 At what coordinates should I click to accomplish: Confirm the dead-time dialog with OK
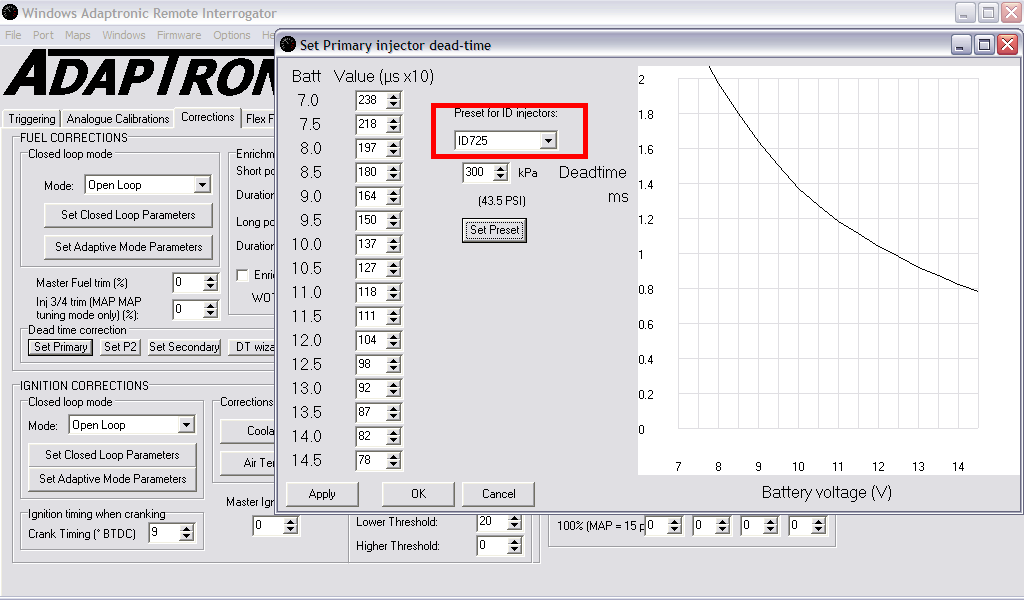point(418,493)
